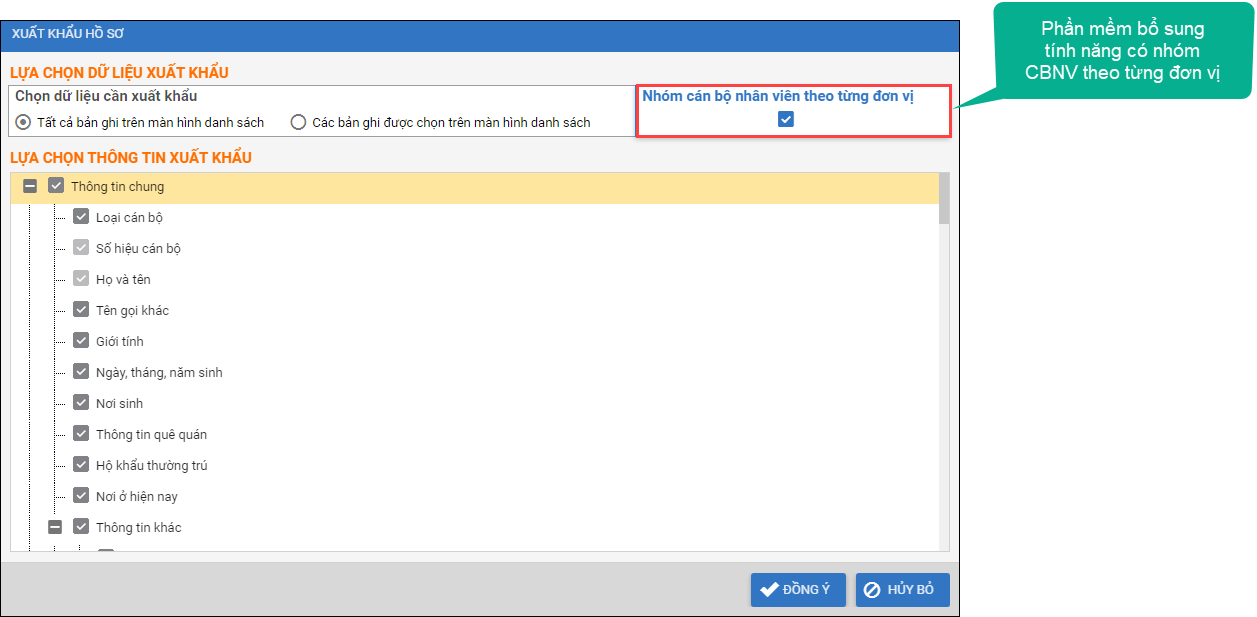This screenshot has width=1257, height=617.
Task: Uncheck Hộ khẩu thường trú checkbox
Action: click(x=81, y=465)
